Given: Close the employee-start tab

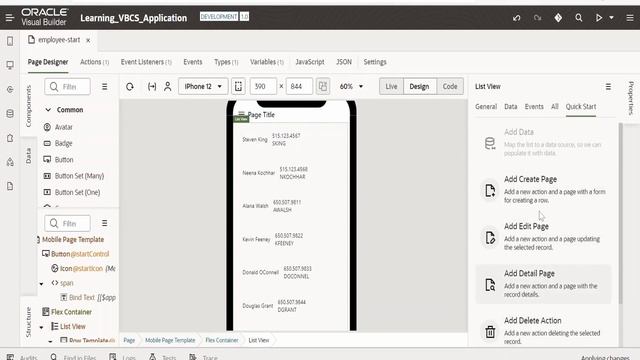Looking at the screenshot, I should pos(88,40).
